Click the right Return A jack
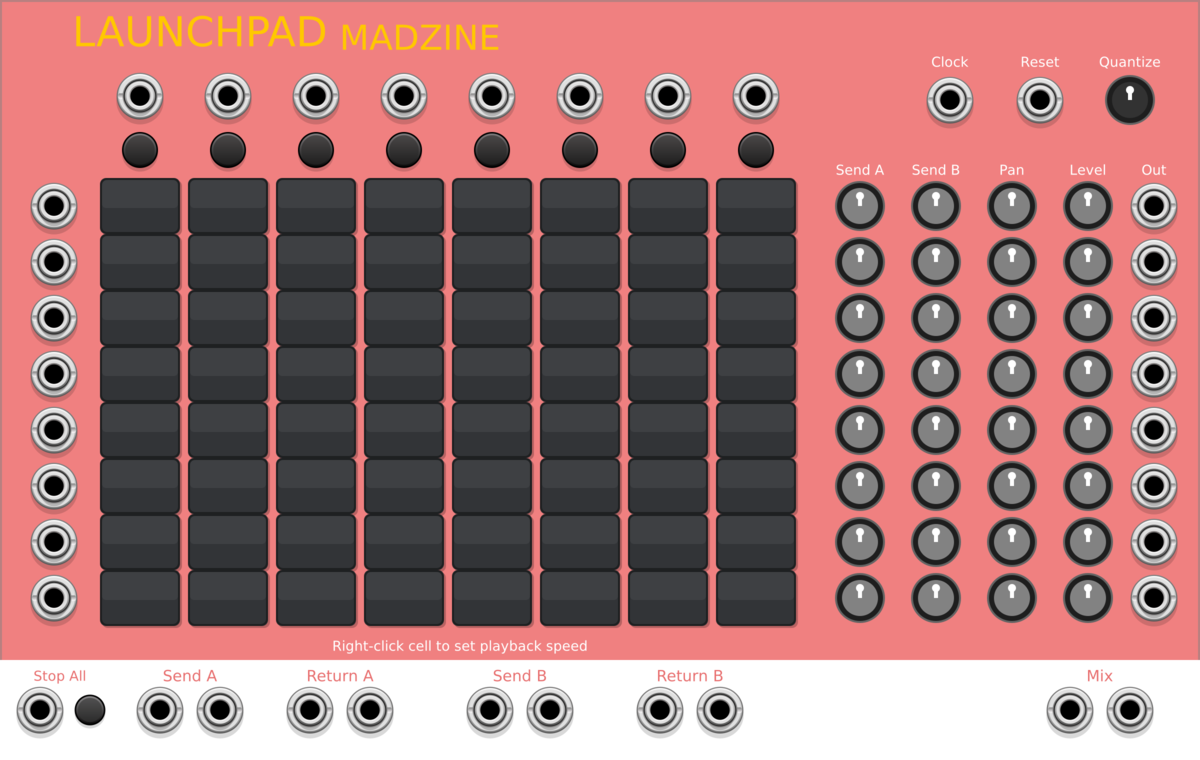Viewport: 1200px width, 760px height. coord(370,711)
